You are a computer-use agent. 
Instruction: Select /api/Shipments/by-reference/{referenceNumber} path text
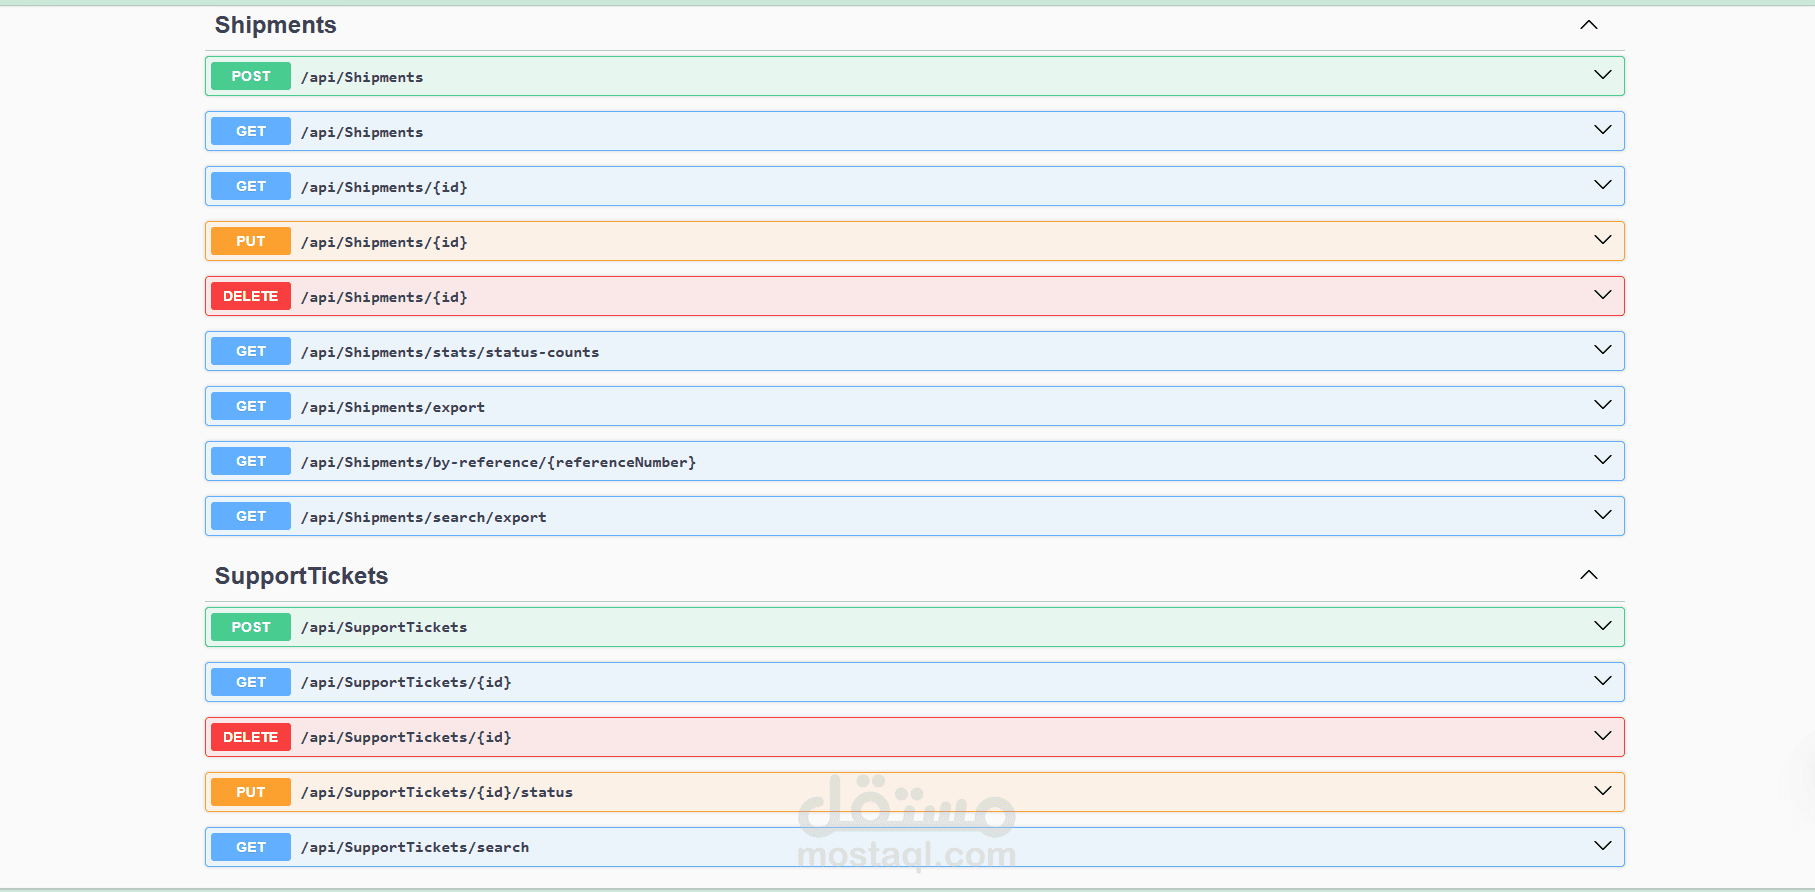pyautogui.click(x=498, y=462)
